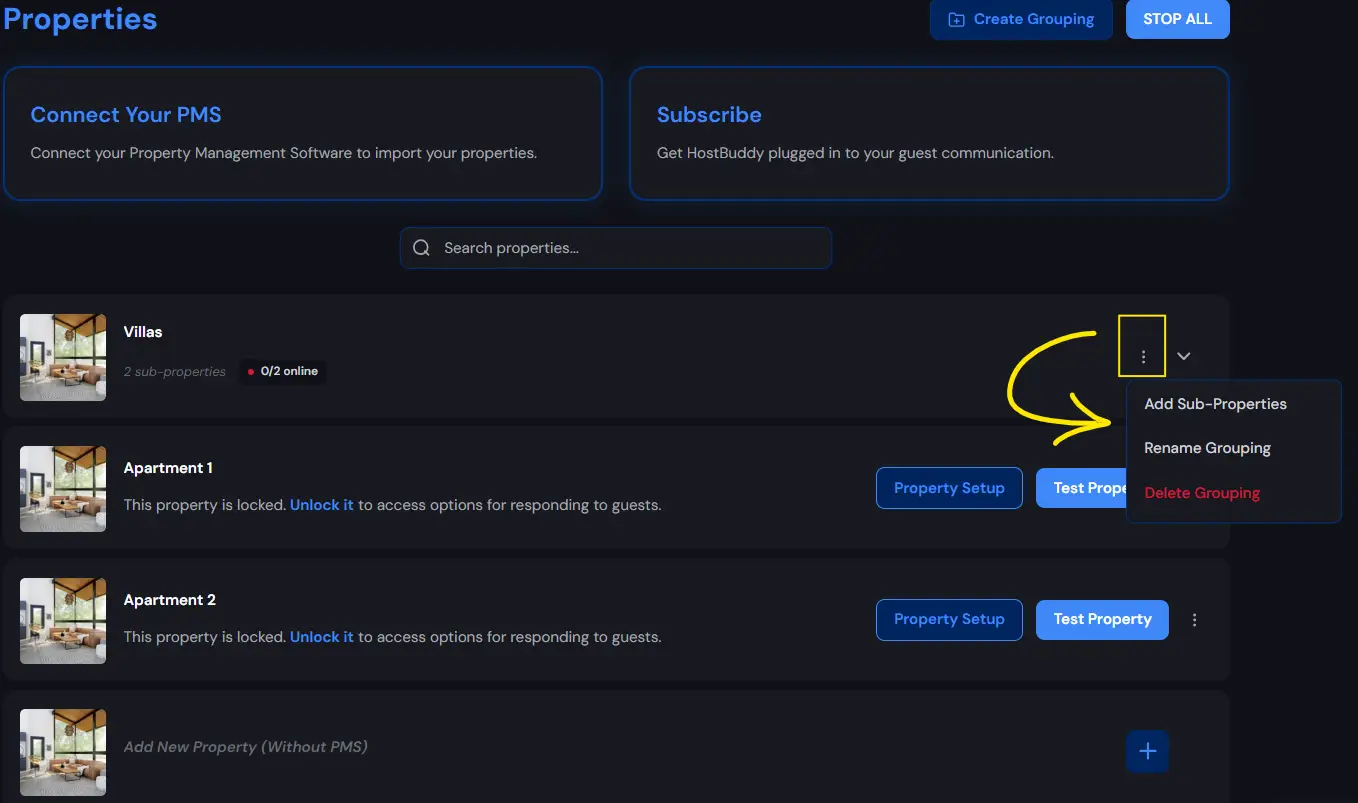1358x803 pixels.
Task: Collapse the Villas sub-properties list
Action: 1184,355
